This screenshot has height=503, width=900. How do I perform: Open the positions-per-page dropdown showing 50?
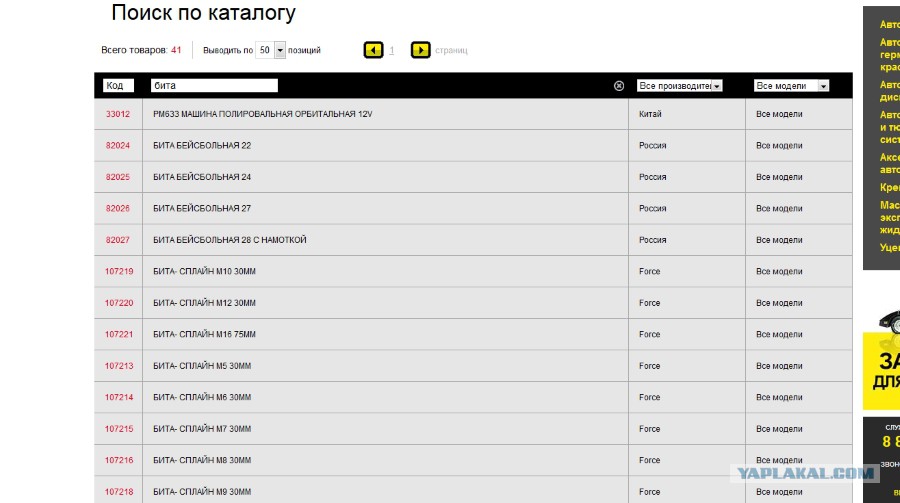(x=270, y=50)
